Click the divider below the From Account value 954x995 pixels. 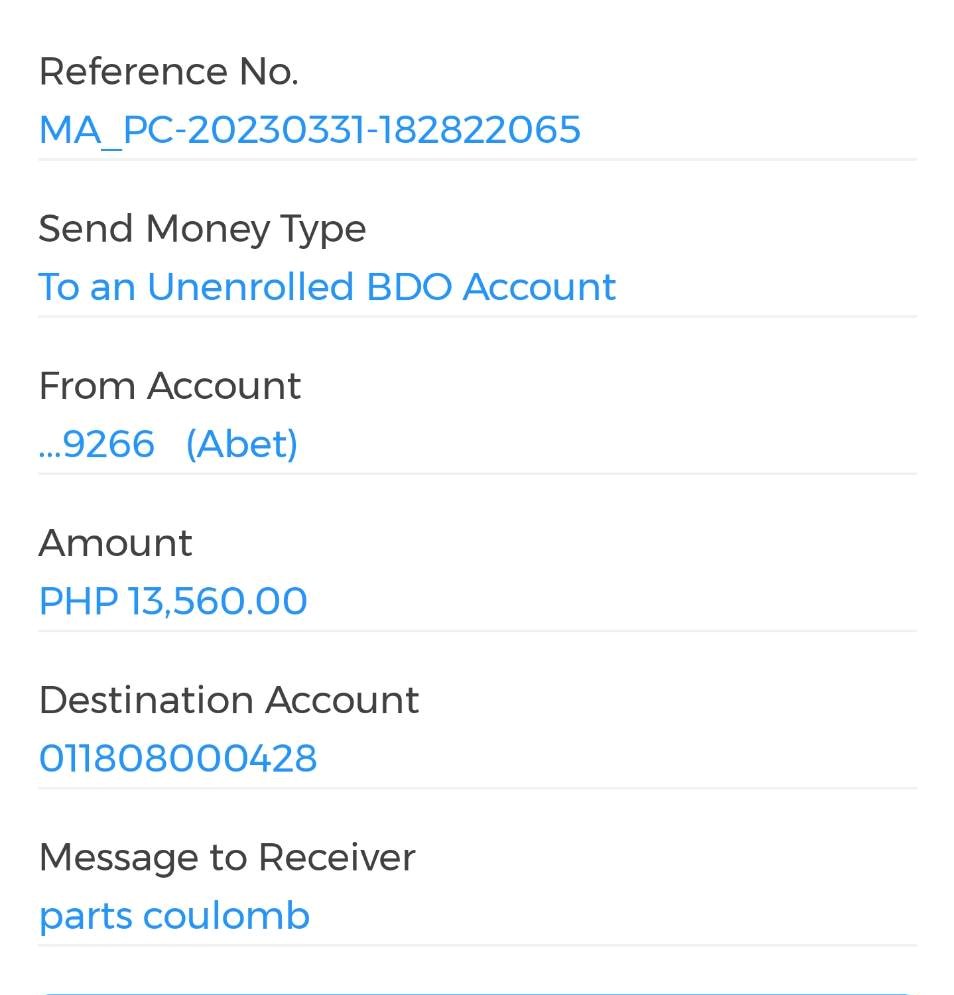477,473
